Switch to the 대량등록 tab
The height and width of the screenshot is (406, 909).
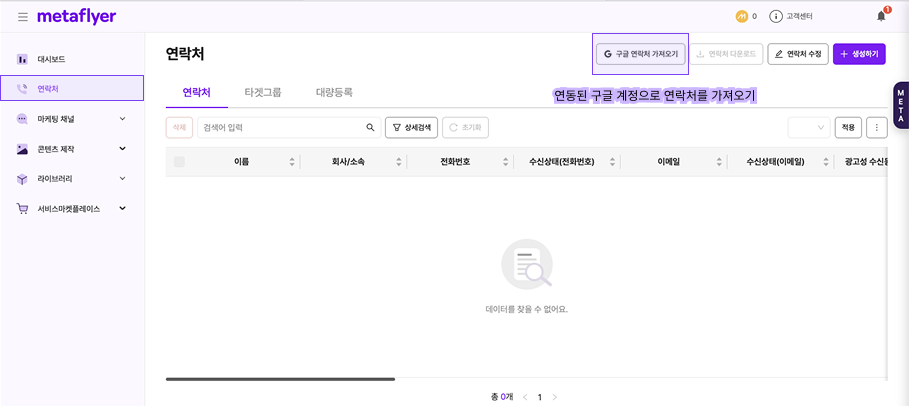point(334,92)
